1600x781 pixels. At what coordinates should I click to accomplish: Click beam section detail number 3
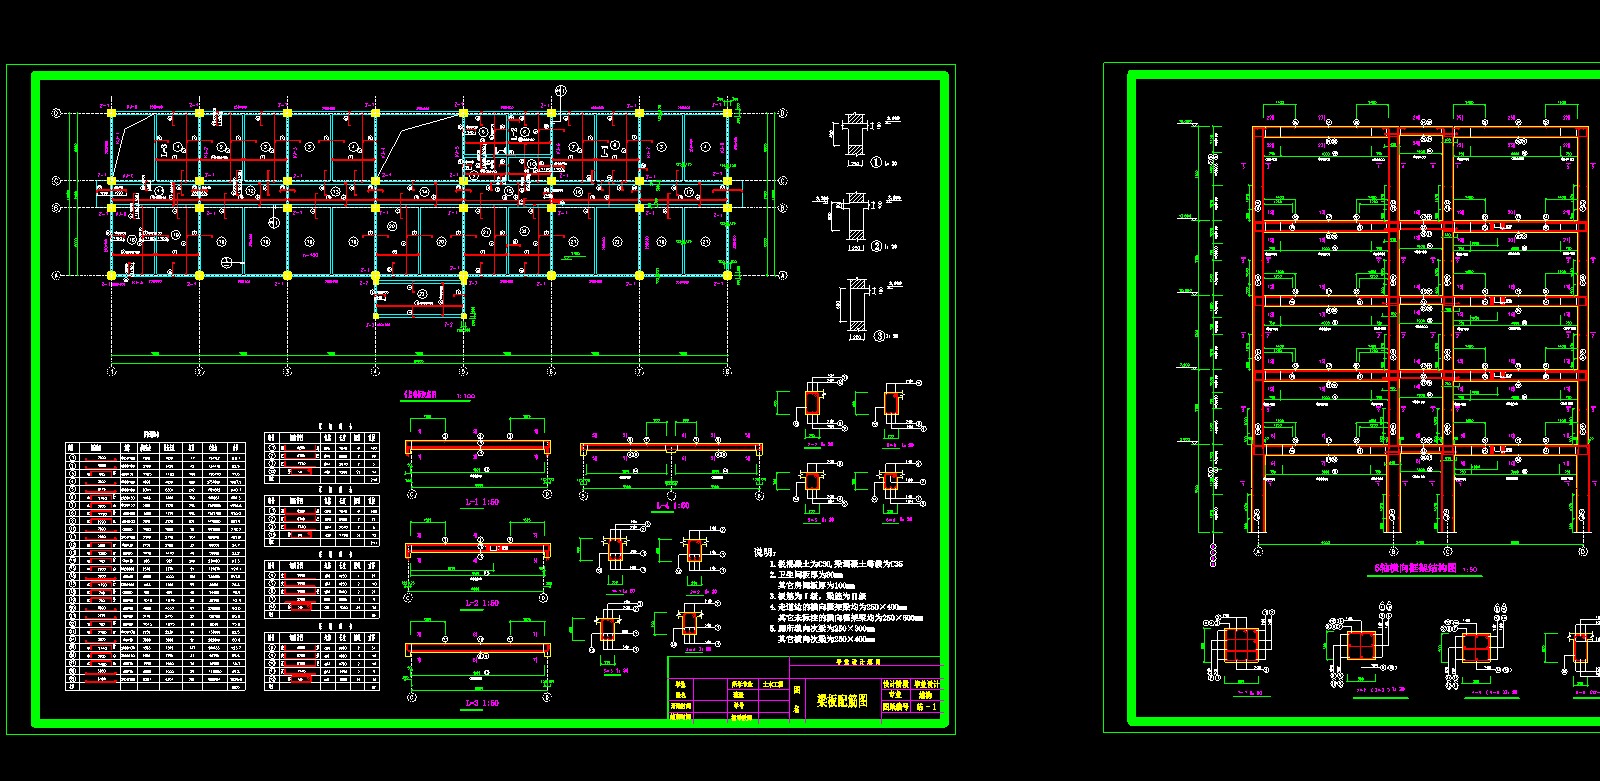click(879, 337)
